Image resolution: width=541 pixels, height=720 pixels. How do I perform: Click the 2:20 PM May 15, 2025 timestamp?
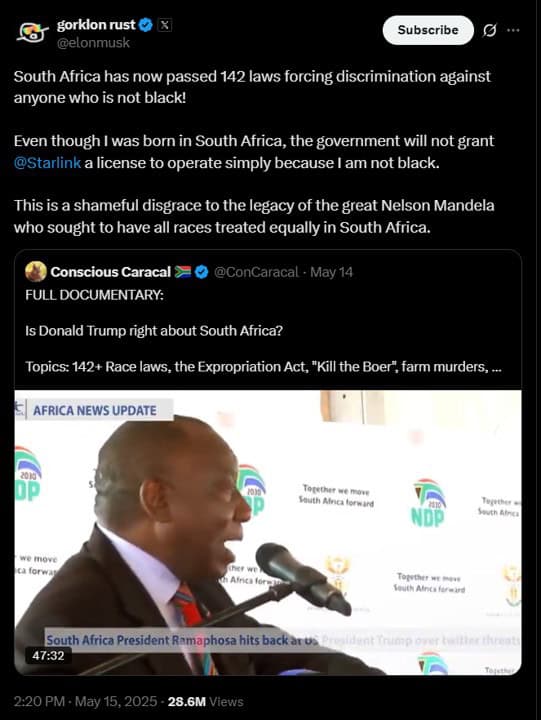coord(85,701)
